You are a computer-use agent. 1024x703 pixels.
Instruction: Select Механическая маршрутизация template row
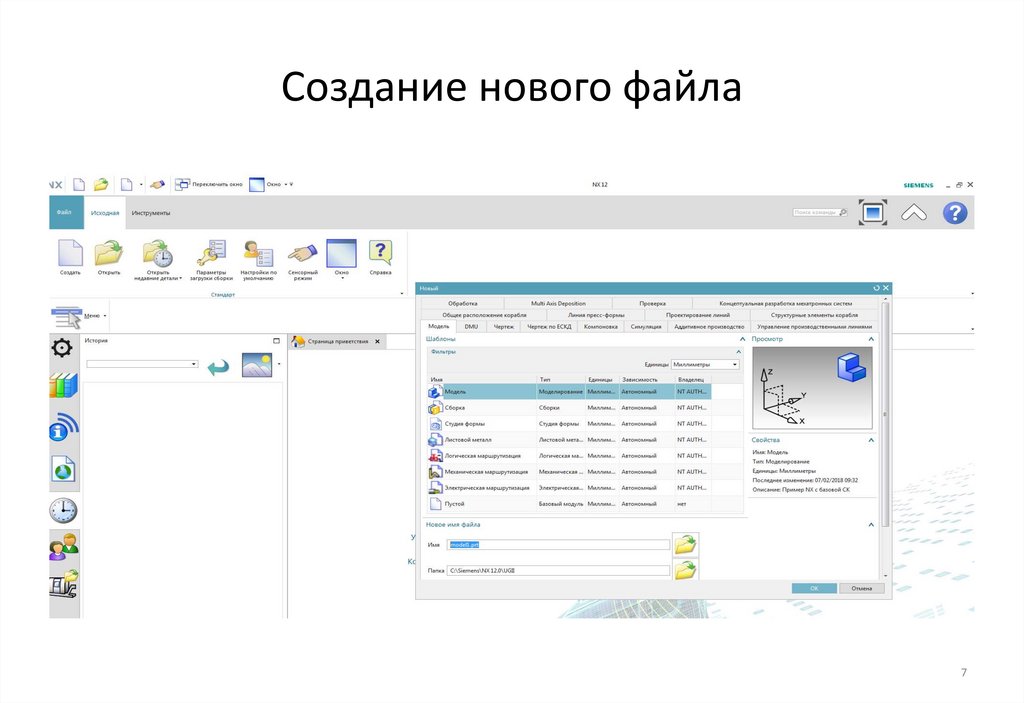tap(585, 472)
